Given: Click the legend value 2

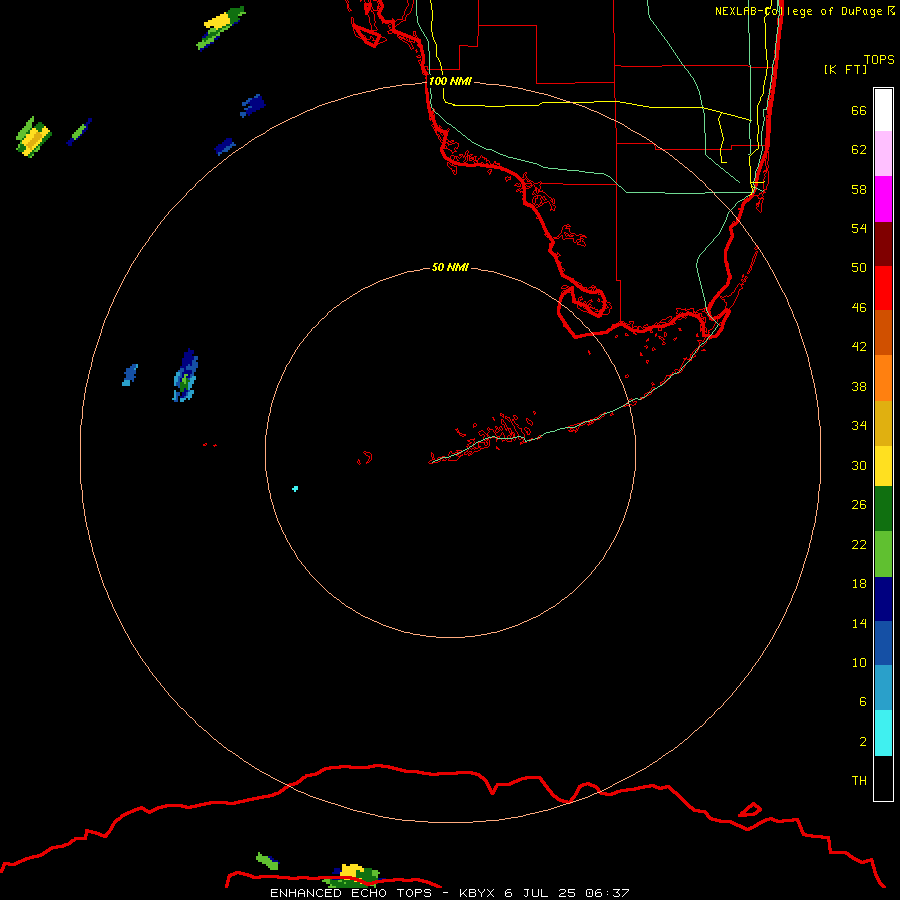Looking at the screenshot, I should [863, 742].
